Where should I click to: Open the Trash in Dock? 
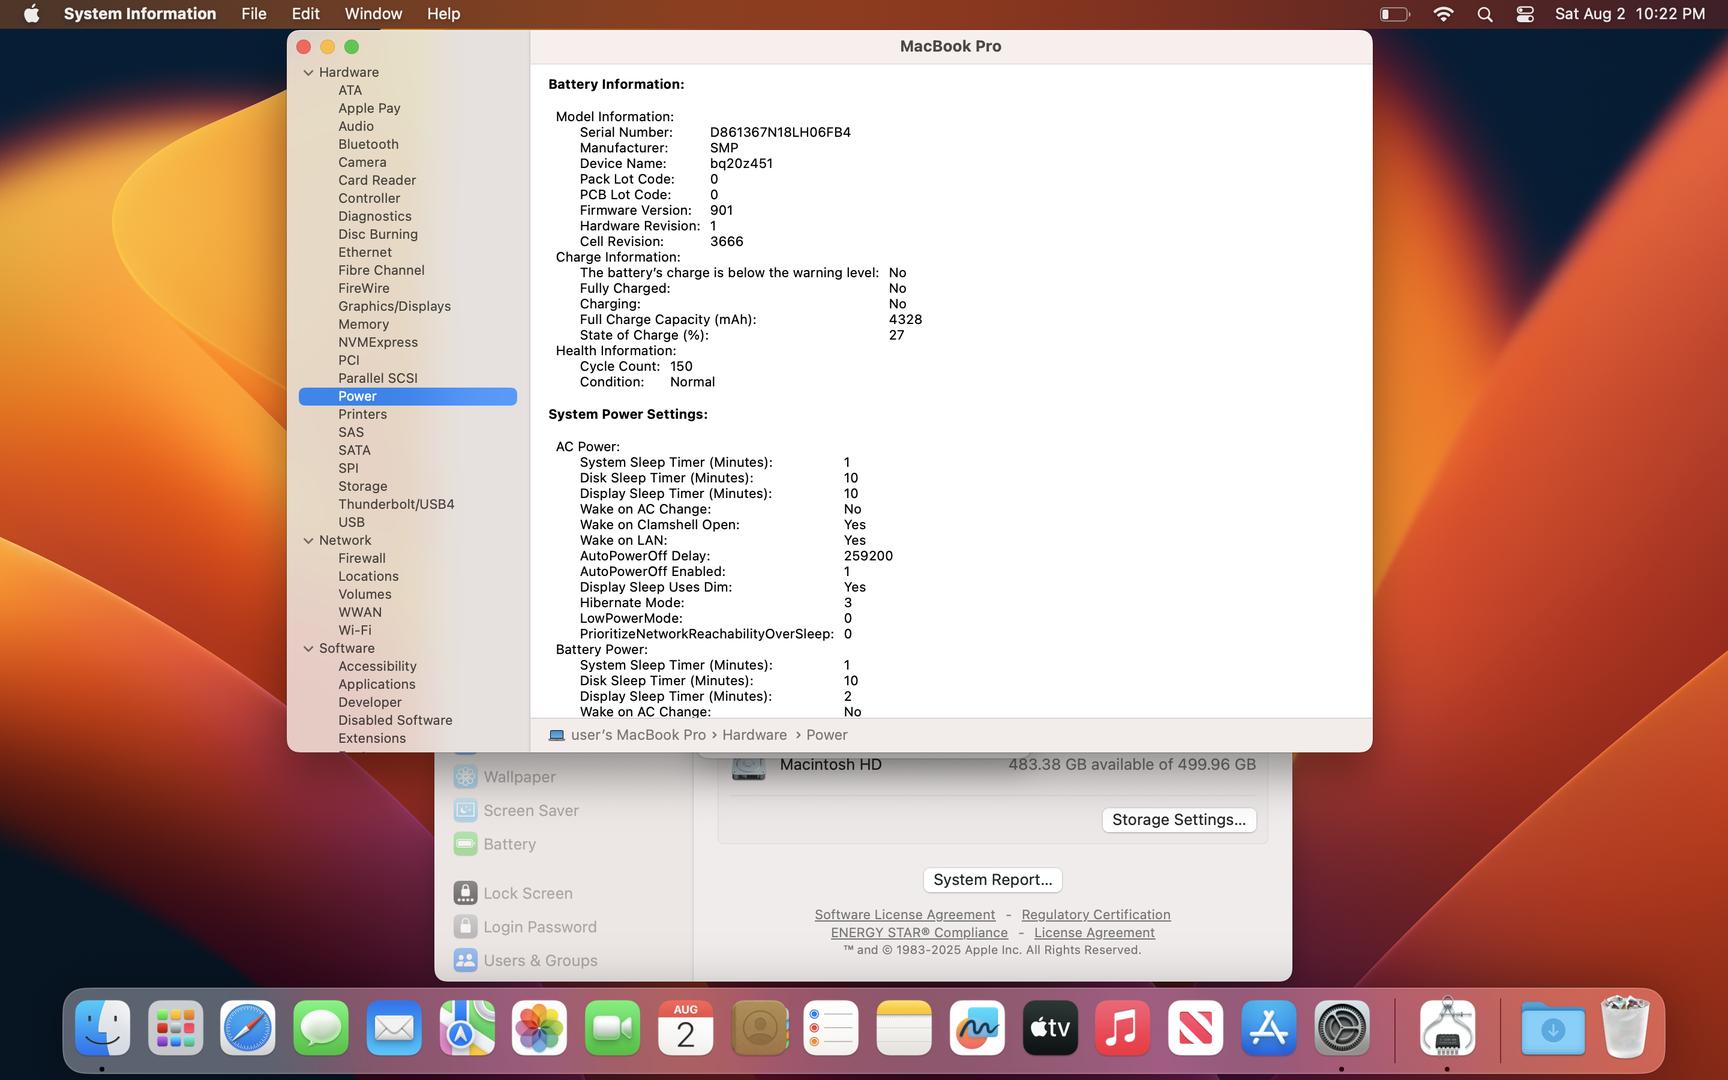pyautogui.click(x=1625, y=1028)
